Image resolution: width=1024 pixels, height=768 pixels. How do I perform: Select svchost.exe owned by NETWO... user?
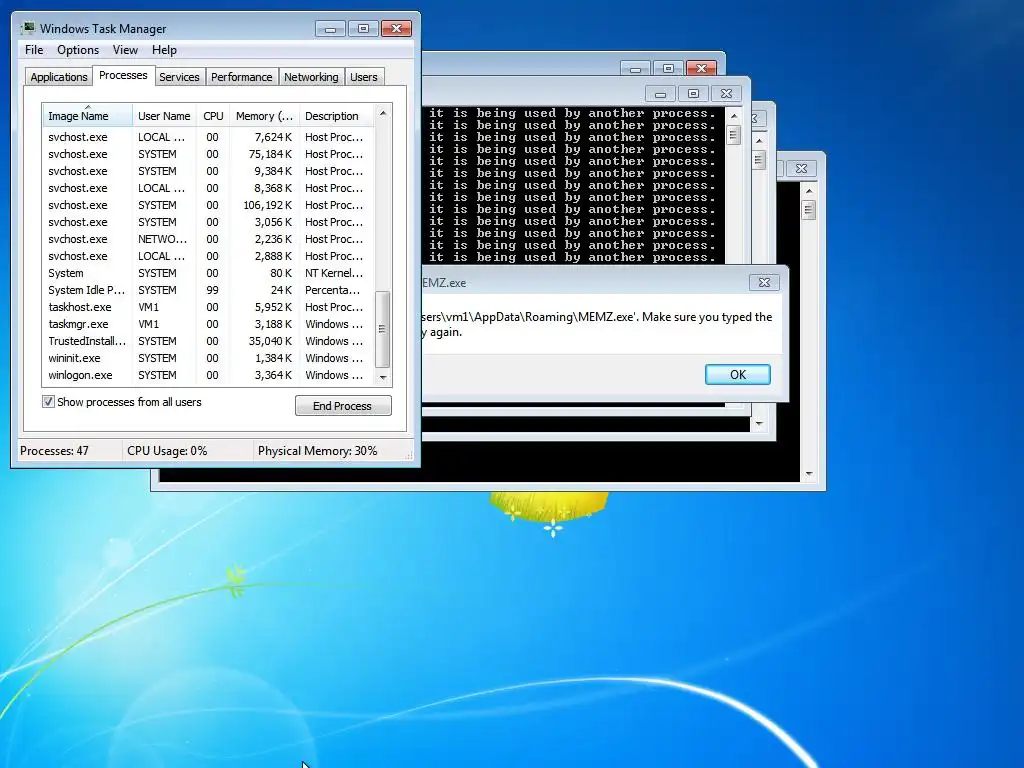(x=208, y=239)
